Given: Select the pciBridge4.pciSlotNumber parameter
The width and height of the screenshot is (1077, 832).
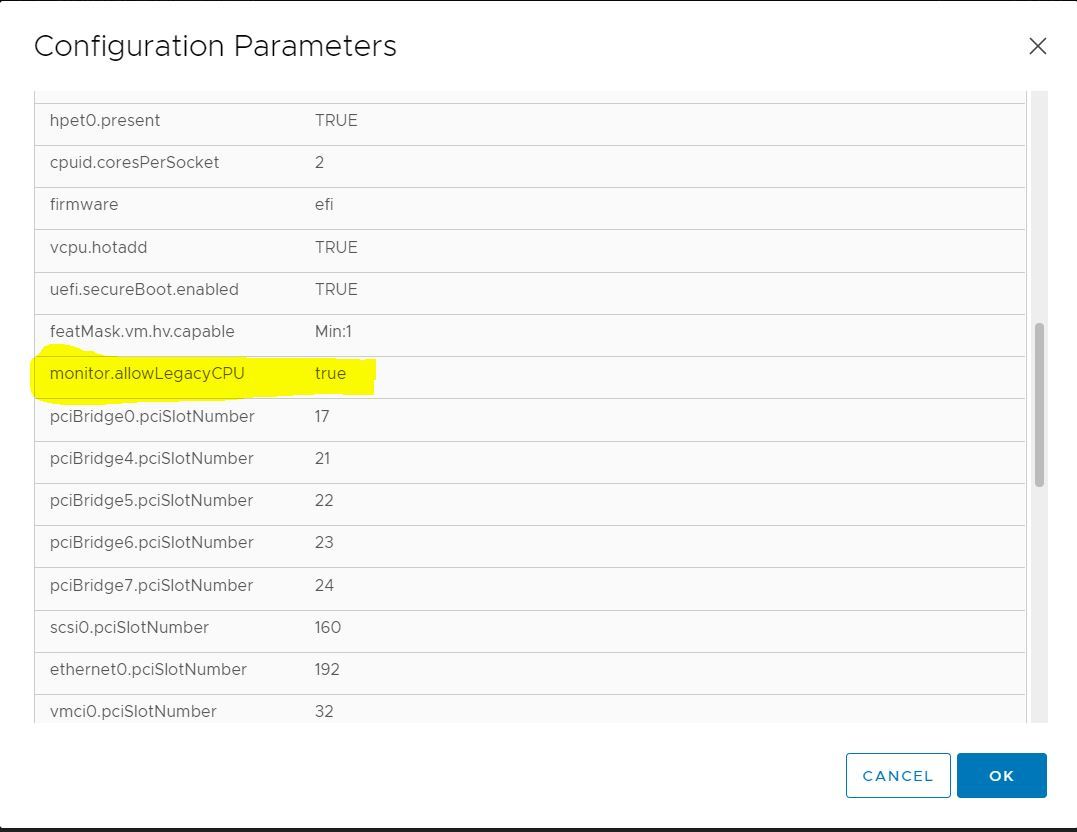Looking at the screenshot, I should pyautogui.click(x=151, y=459).
